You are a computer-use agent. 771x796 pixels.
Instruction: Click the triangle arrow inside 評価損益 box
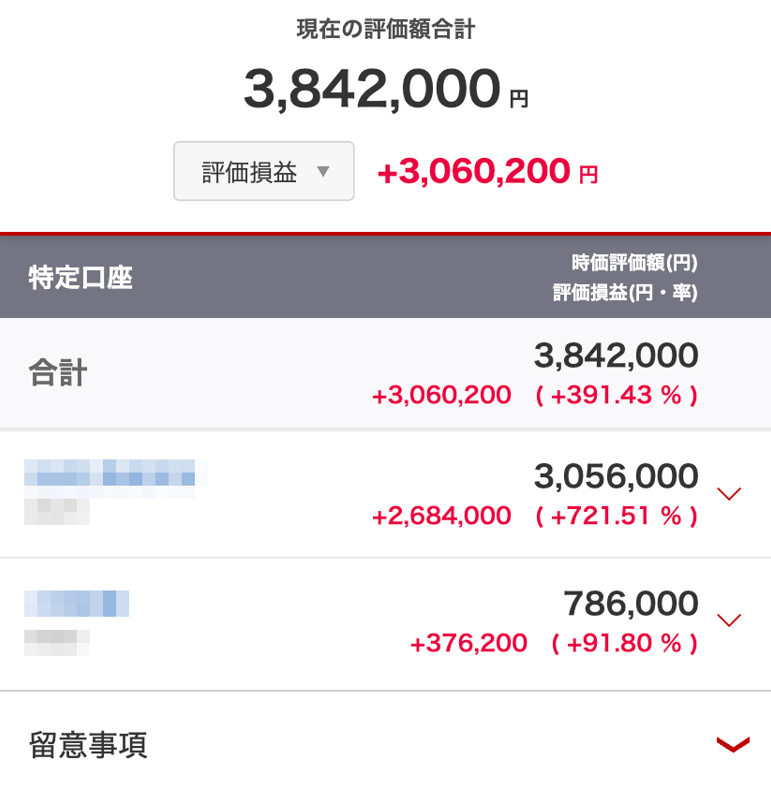[x=323, y=171]
